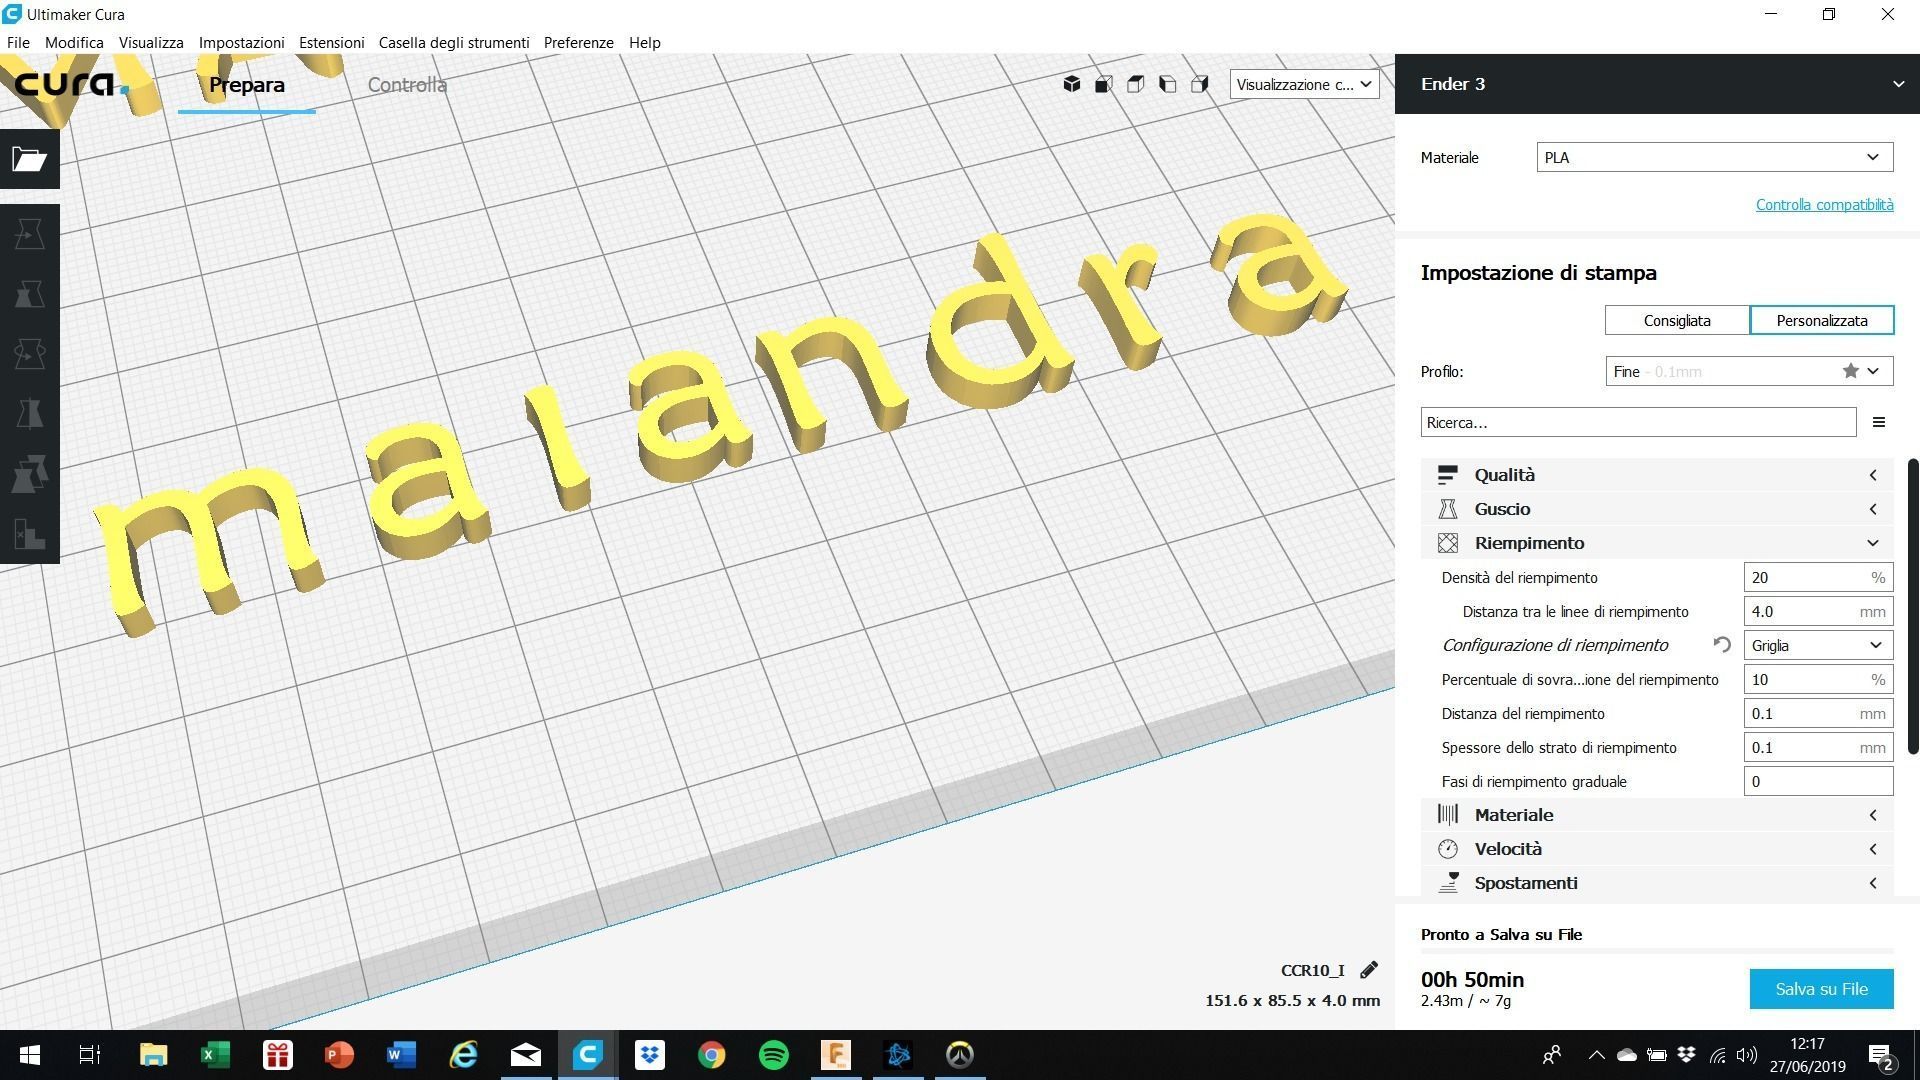Viewport: 1920px width, 1080px height.
Task: Switch to 3D perspective view cube icon
Action: tap(1072, 84)
